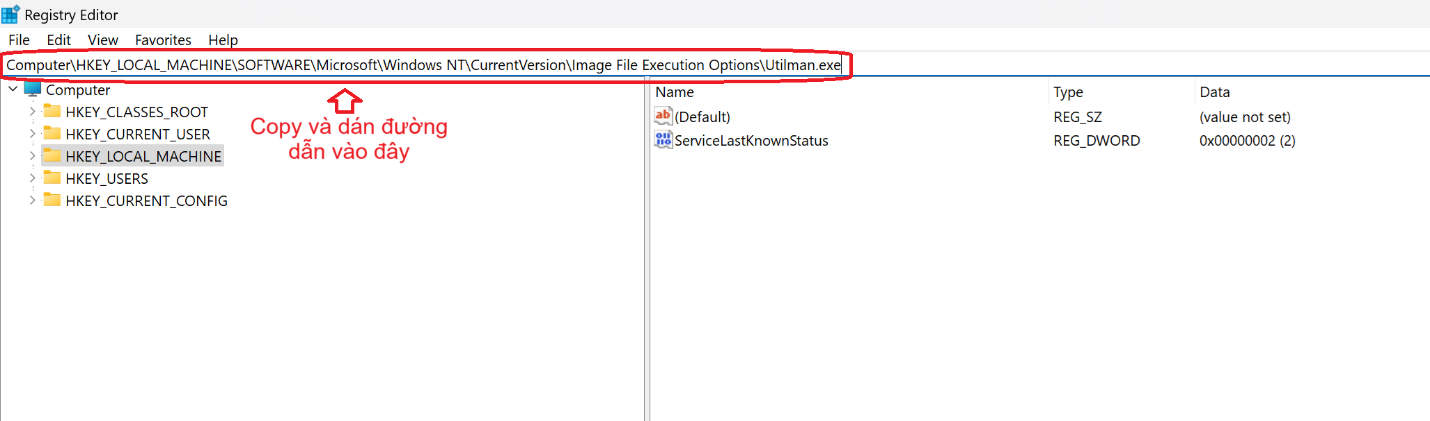Click the ServiceLastKnownStatus DWORD value icon
This screenshot has width=1430, height=421.
[663, 140]
